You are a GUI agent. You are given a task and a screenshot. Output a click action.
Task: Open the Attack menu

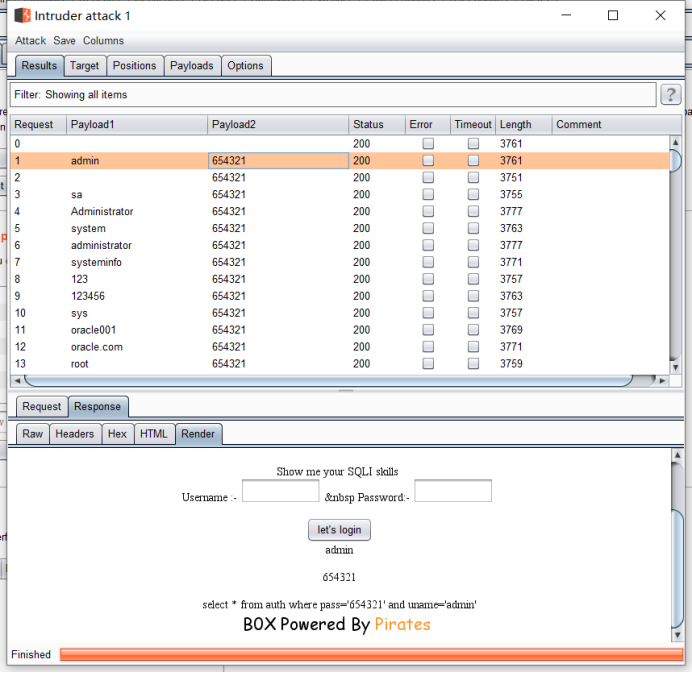click(30, 41)
